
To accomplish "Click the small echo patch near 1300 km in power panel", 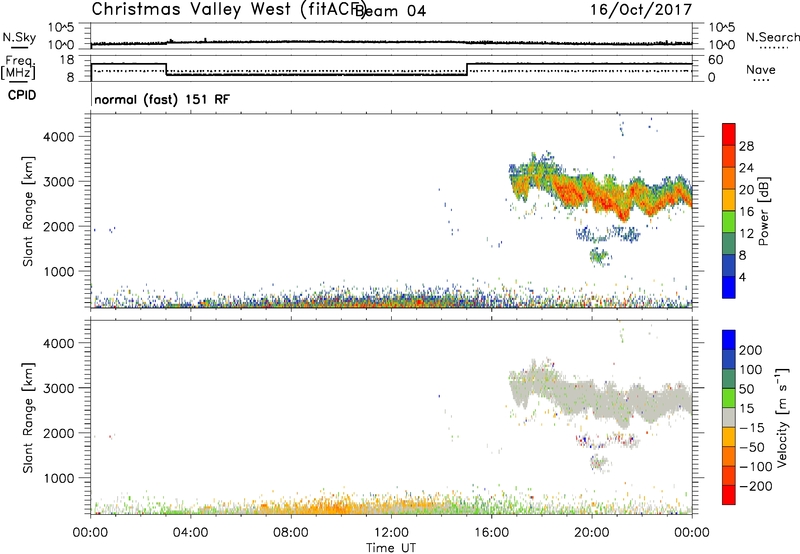I will pos(599,256).
